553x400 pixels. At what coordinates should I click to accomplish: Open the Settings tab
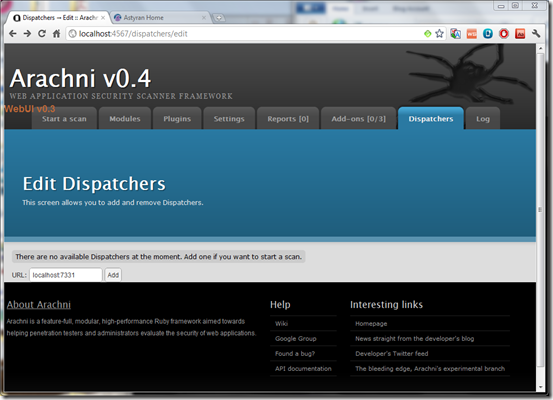229,119
